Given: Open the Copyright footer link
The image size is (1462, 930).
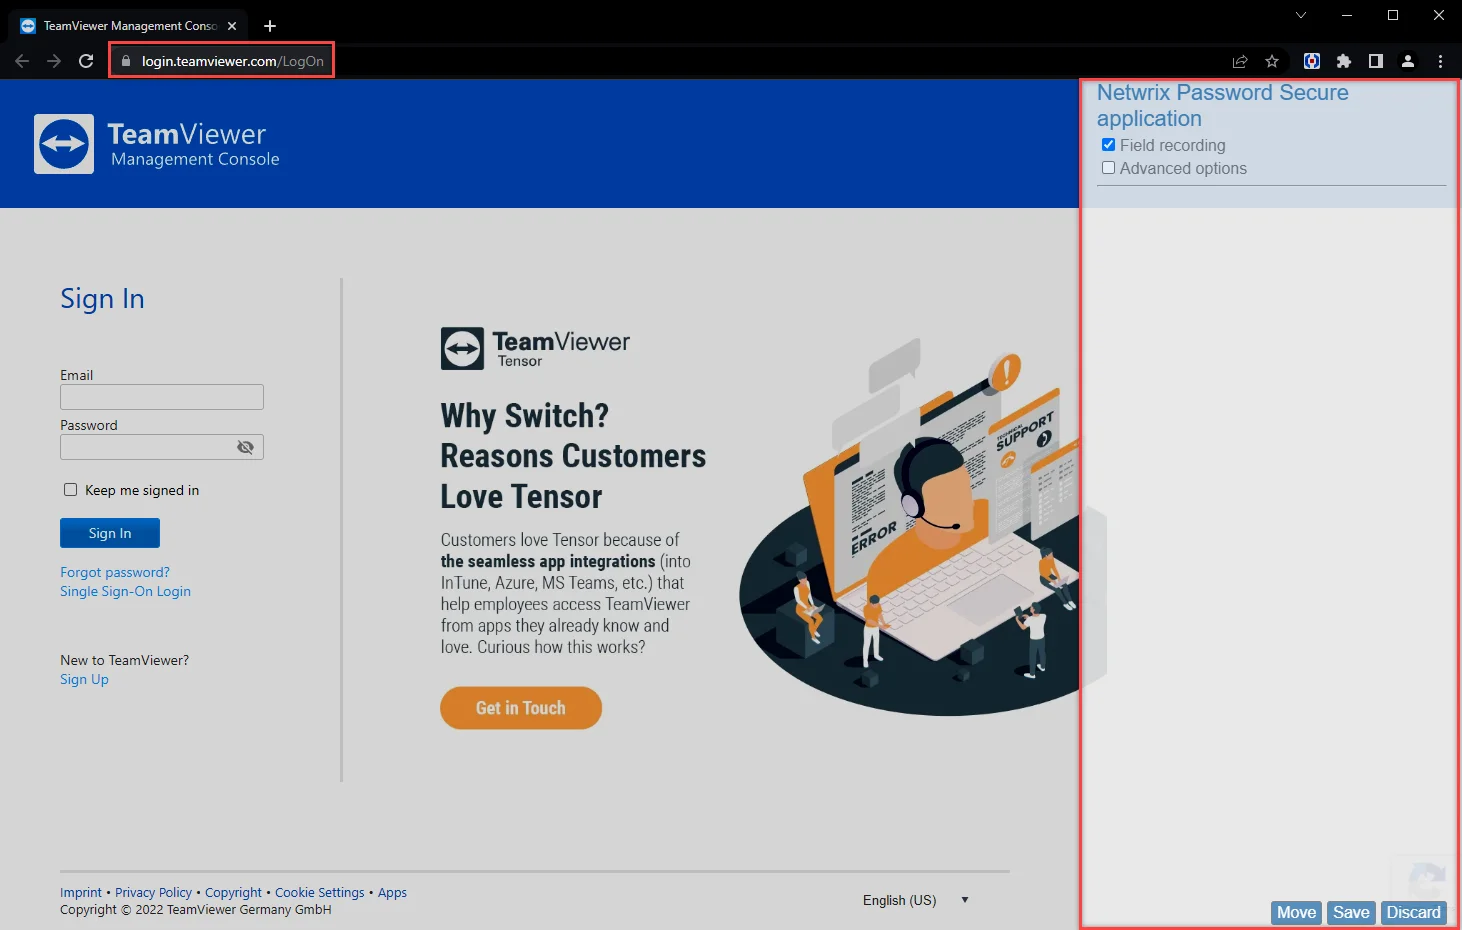Looking at the screenshot, I should [233, 892].
